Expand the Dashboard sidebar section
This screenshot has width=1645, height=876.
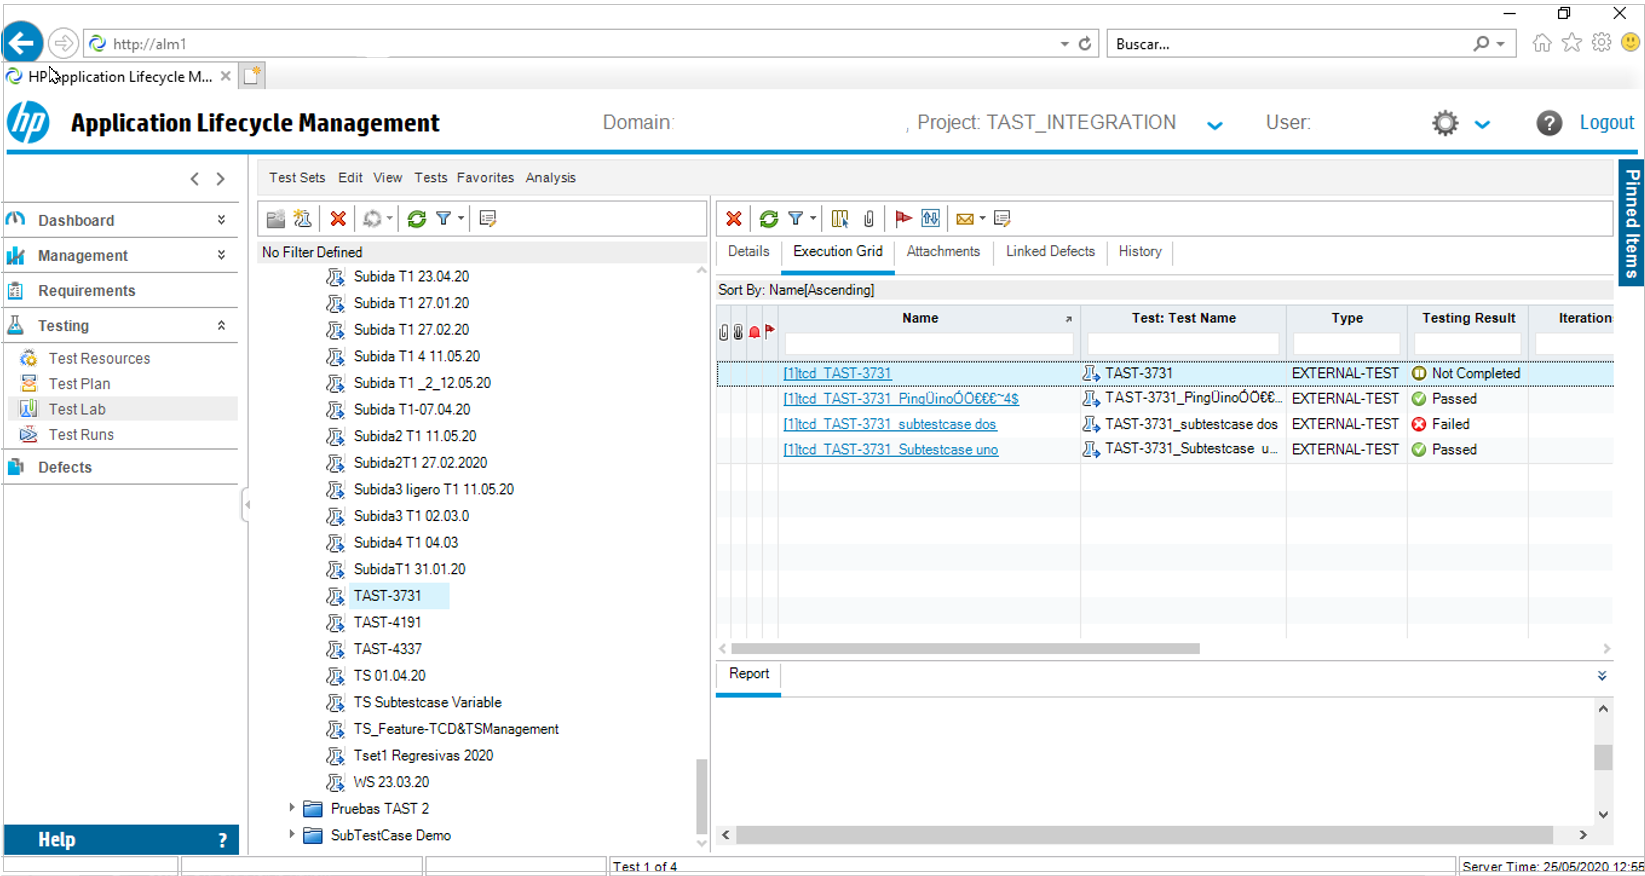[x=221, y=221]
